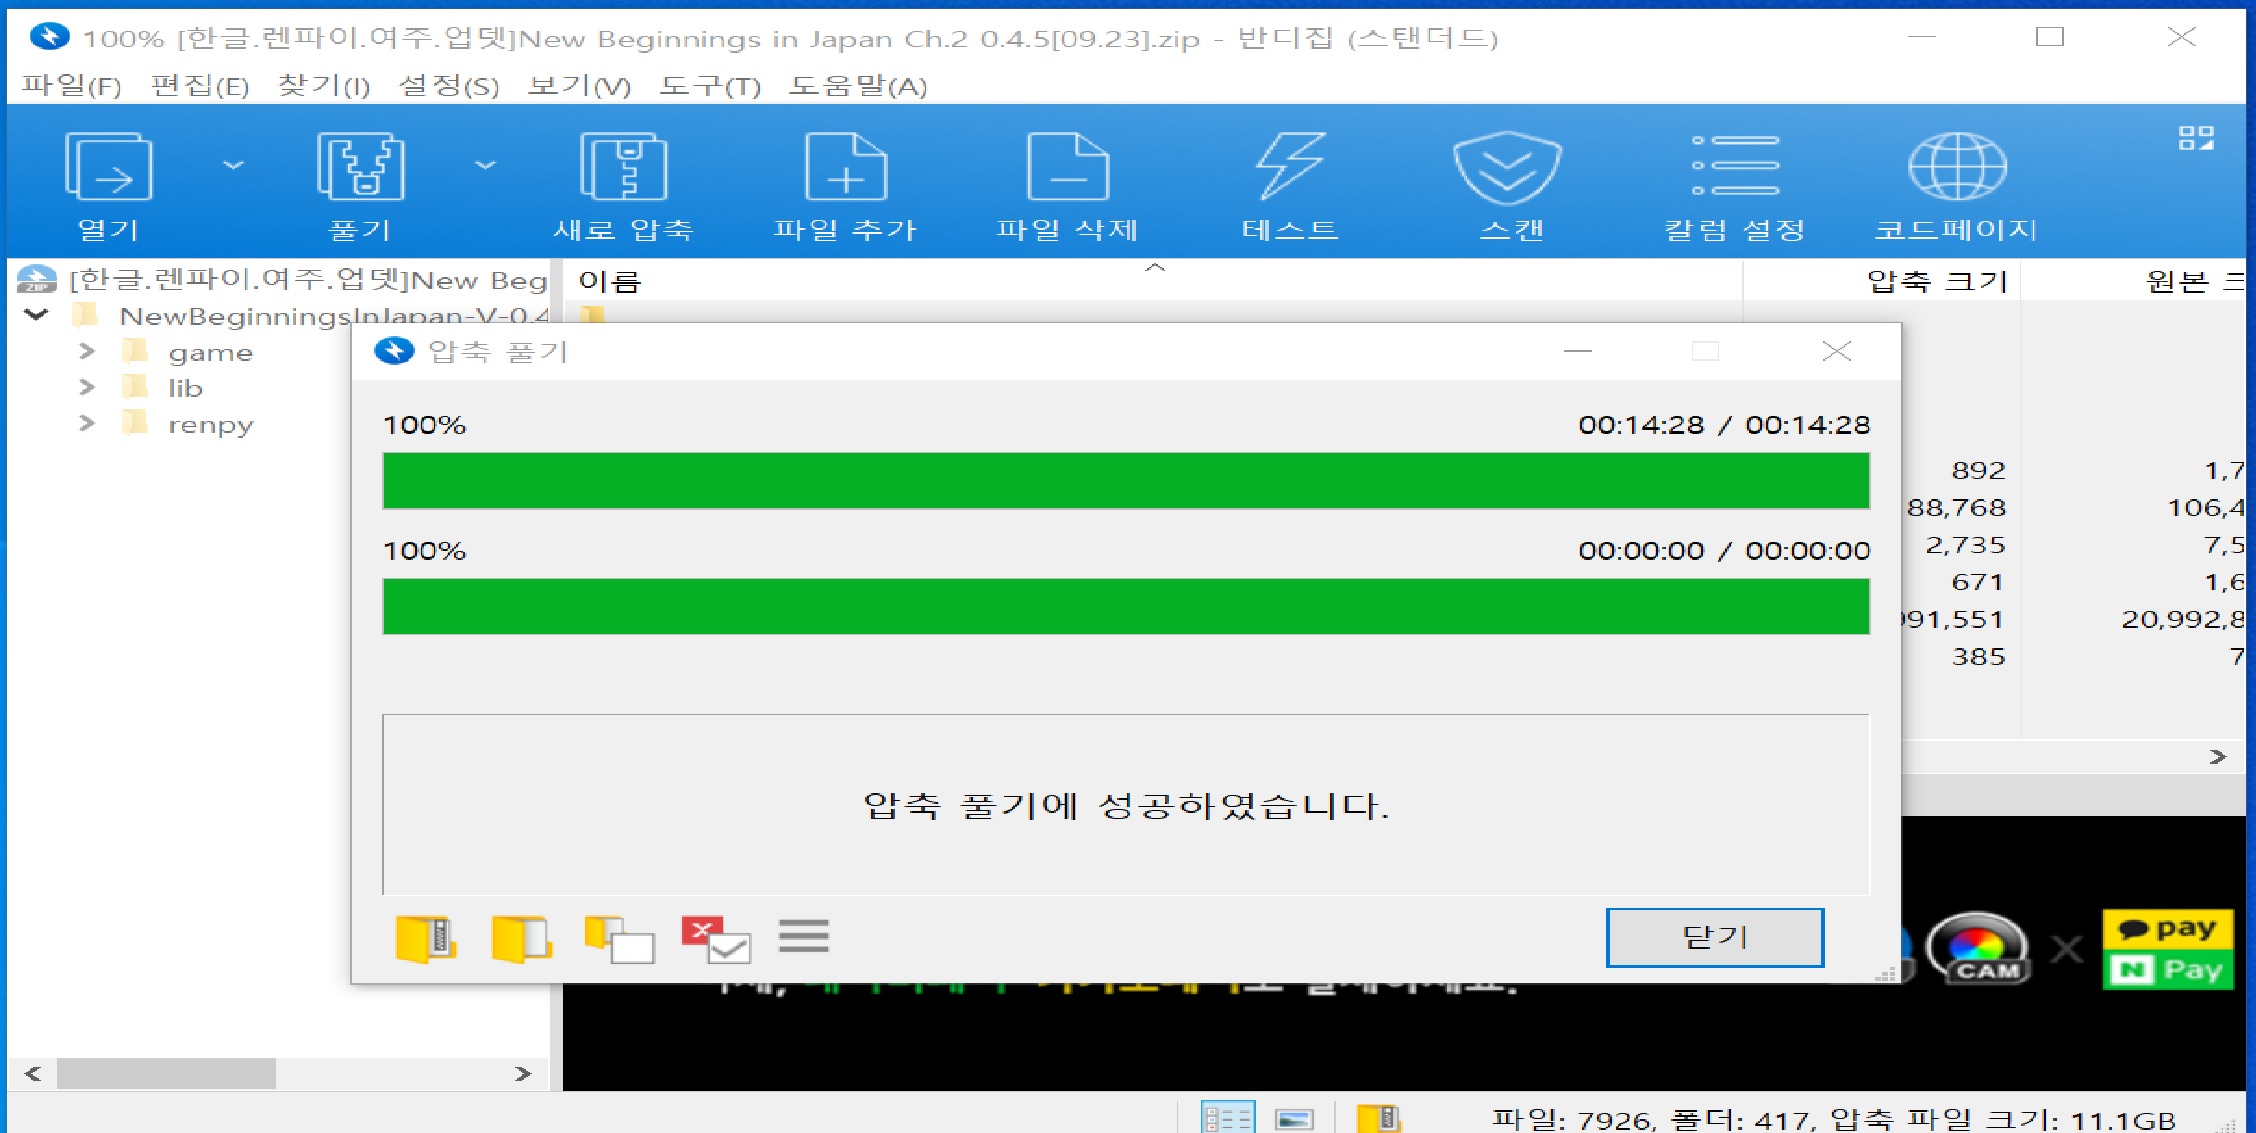Minimize the 압축 풀기 dialog

click(1577, 351)
